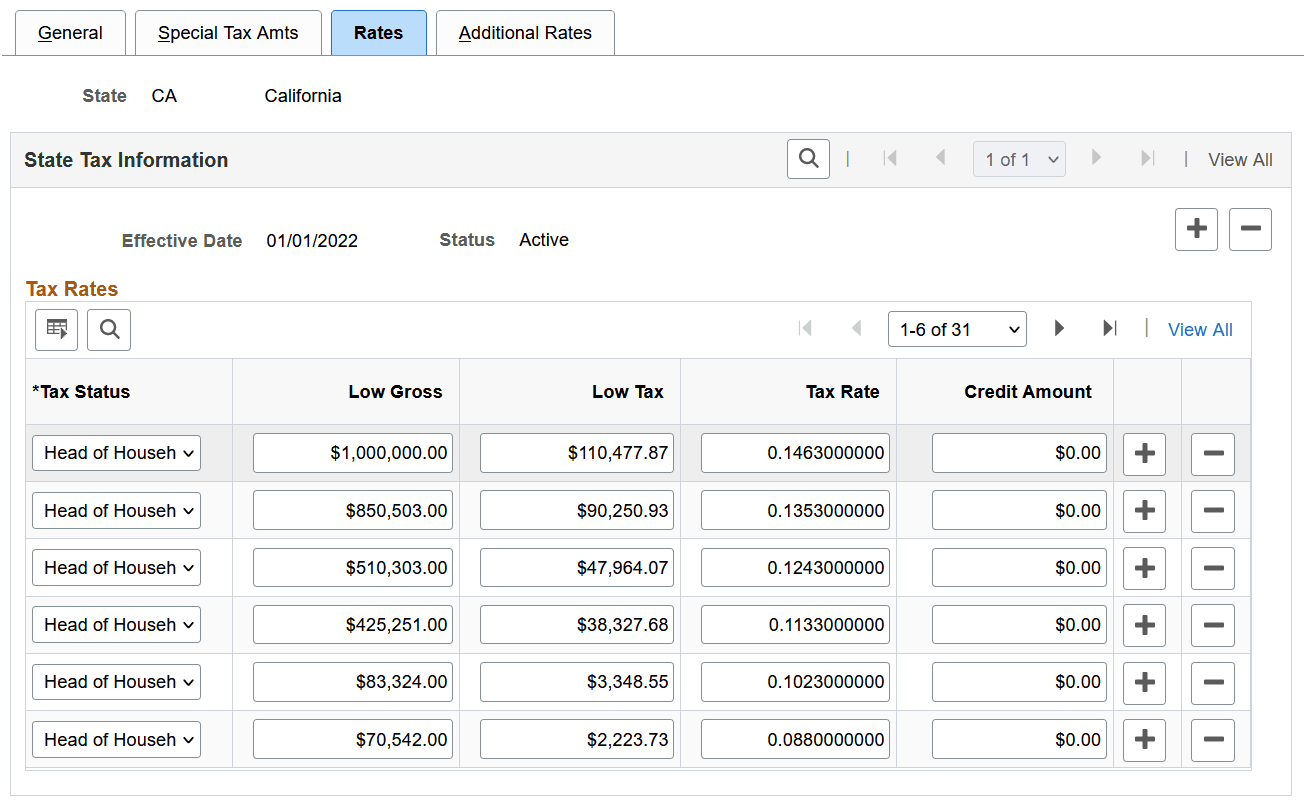The image size is (1304, 804).
Task: Edit the Tax Rate field showing 0.0880000000
Action: pyautogui.click(x=794, y=739)
